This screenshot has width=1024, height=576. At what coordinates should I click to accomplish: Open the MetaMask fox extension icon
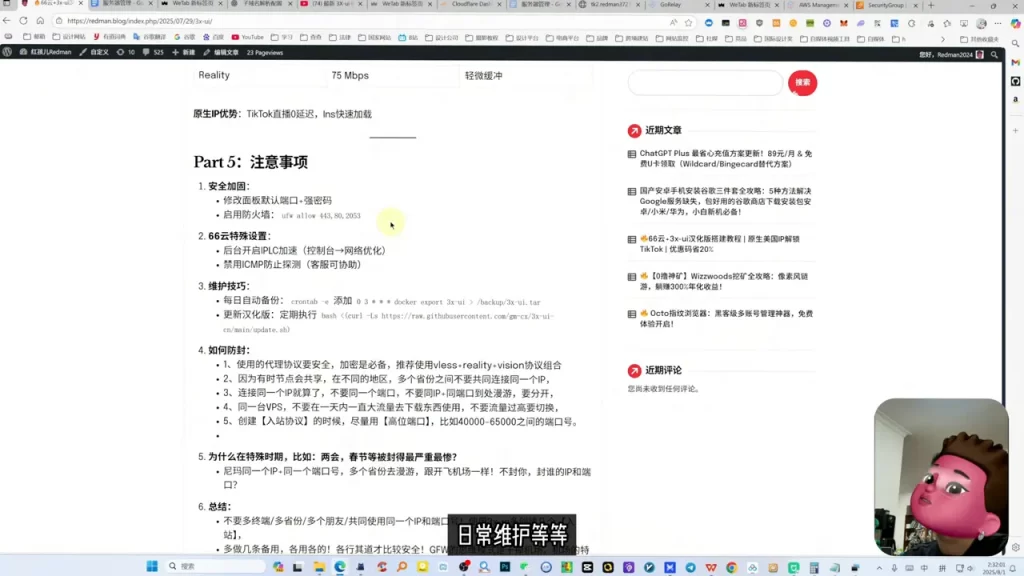(x=844, y=23)
